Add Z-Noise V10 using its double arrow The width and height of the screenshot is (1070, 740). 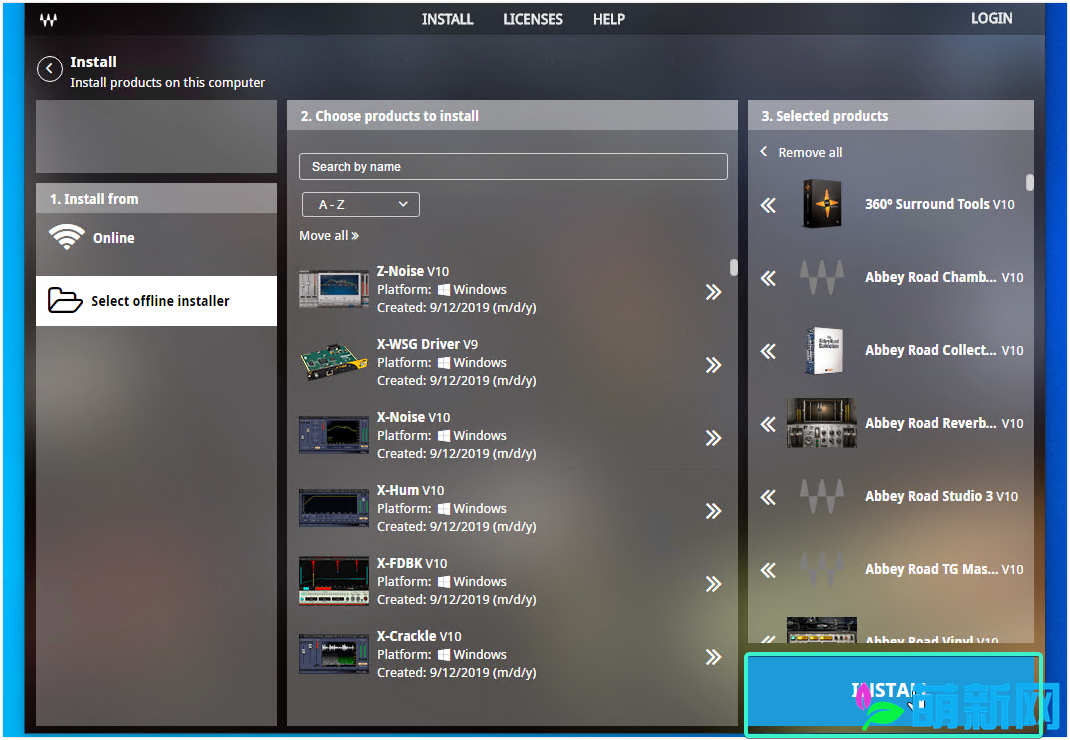(713, 292)
